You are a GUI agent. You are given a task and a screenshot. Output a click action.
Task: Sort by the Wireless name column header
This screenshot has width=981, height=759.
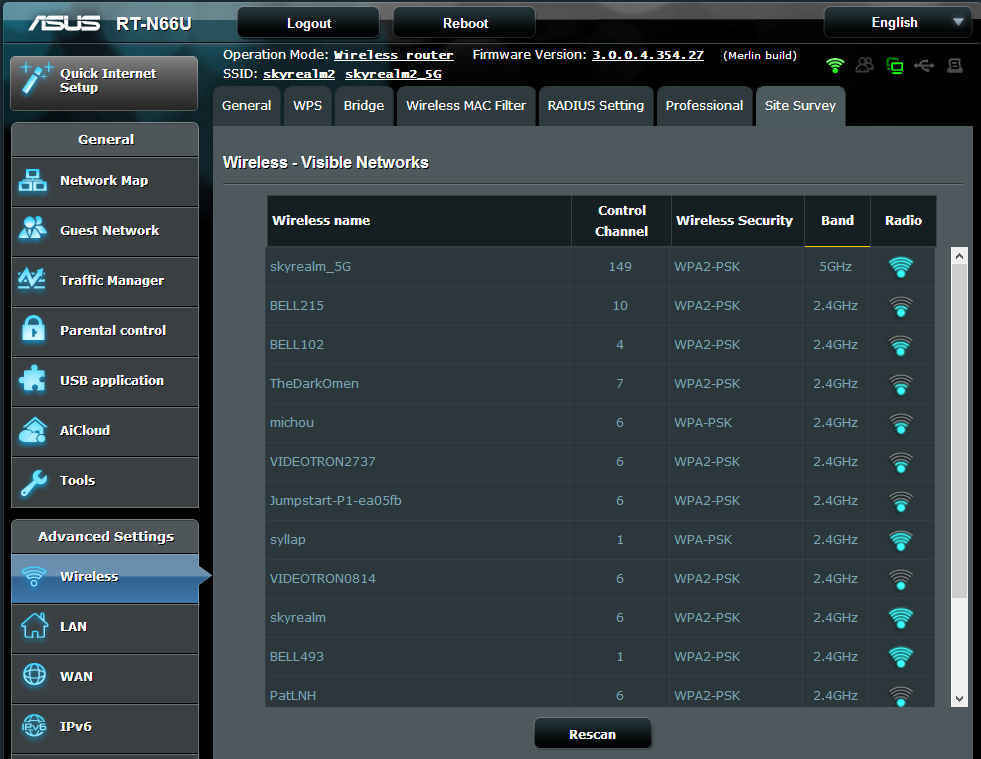(419, 221)
